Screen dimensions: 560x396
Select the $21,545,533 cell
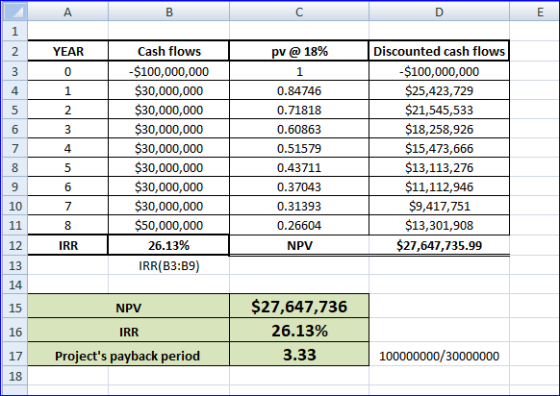(439, 110)
